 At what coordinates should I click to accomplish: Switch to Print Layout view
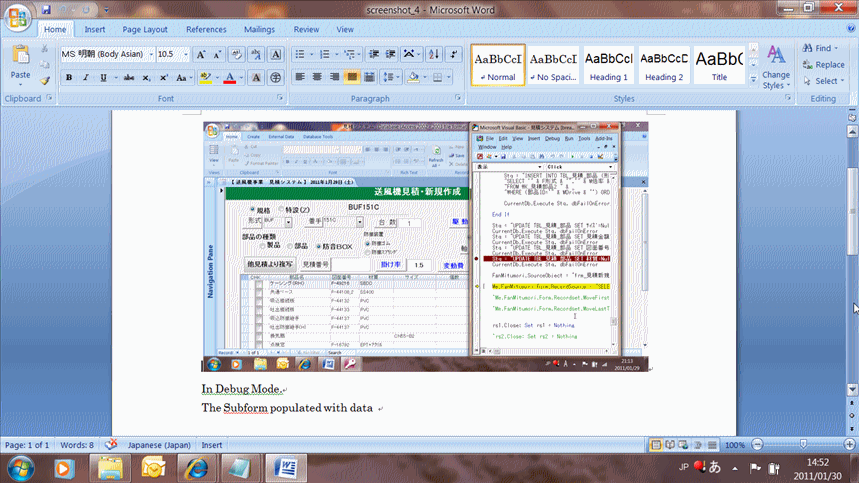[655, 445]
